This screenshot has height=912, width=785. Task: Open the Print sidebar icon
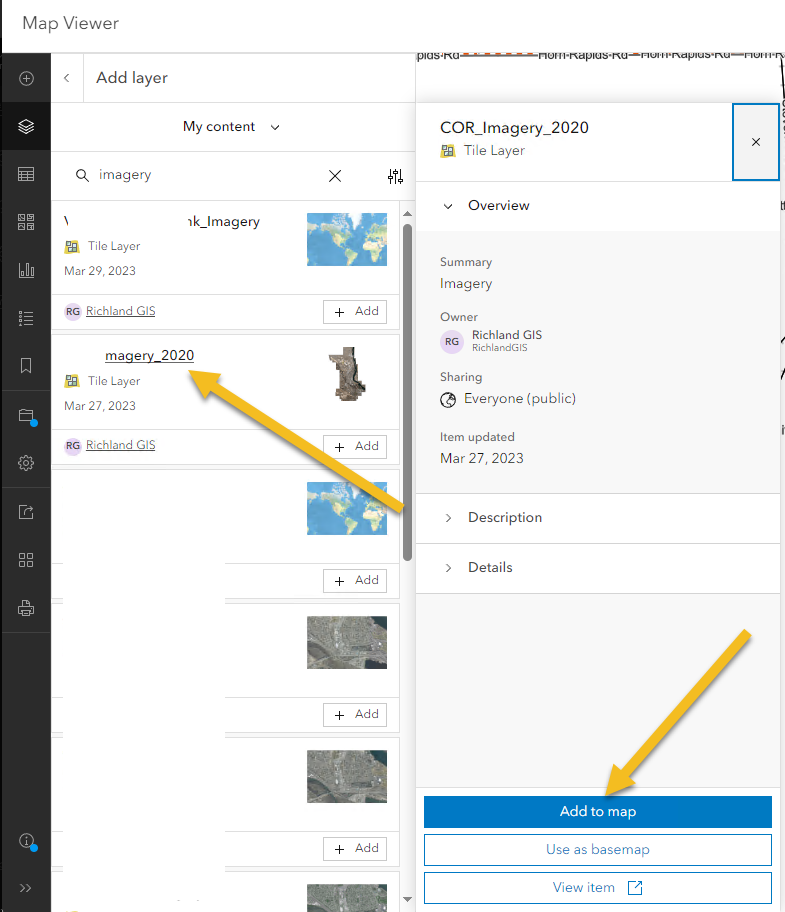pos(26,608)
